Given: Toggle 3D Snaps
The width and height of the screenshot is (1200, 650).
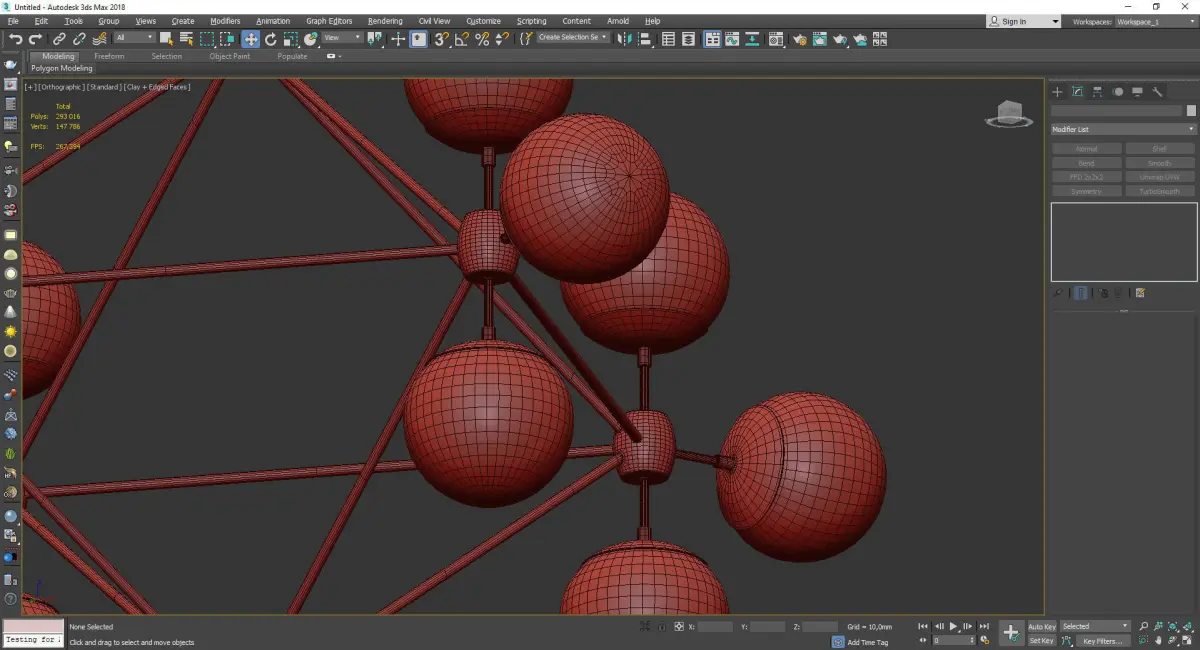Looking at the screenshot, I should pos(441,39).
